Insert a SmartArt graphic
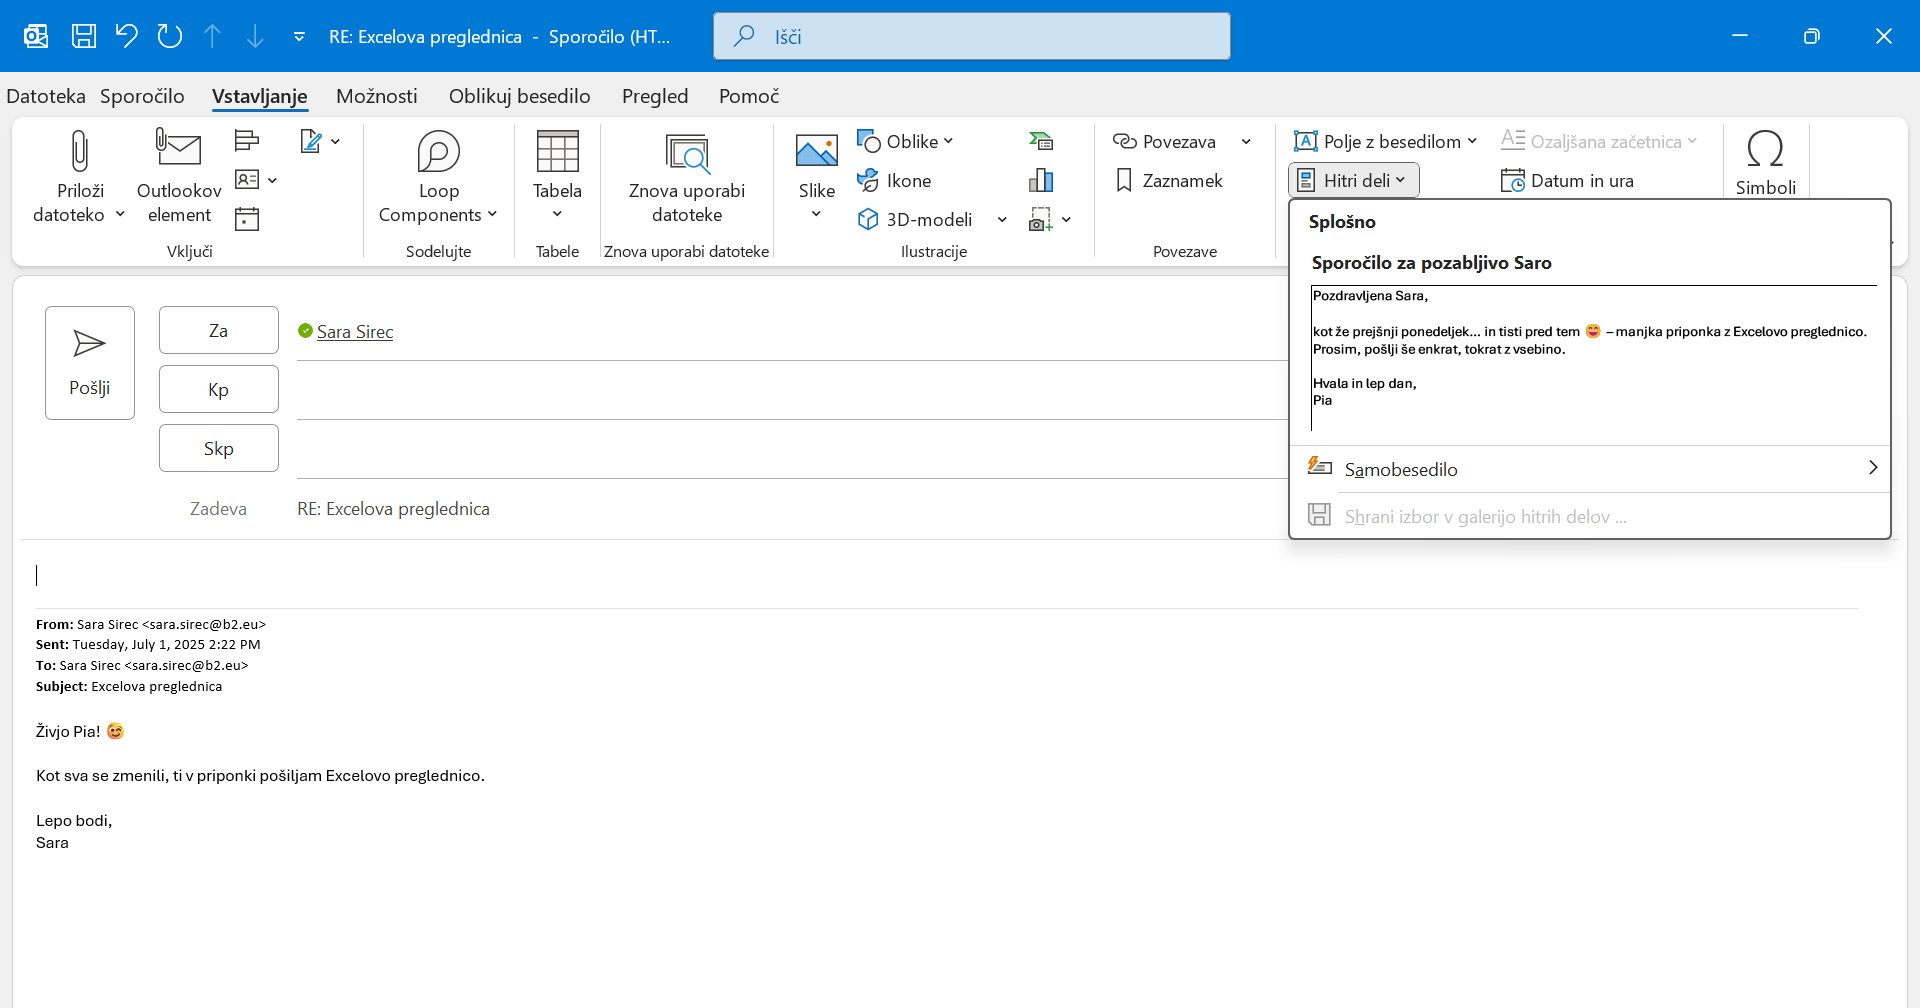1920x1008 pixels. click(x=1041, y=141)
